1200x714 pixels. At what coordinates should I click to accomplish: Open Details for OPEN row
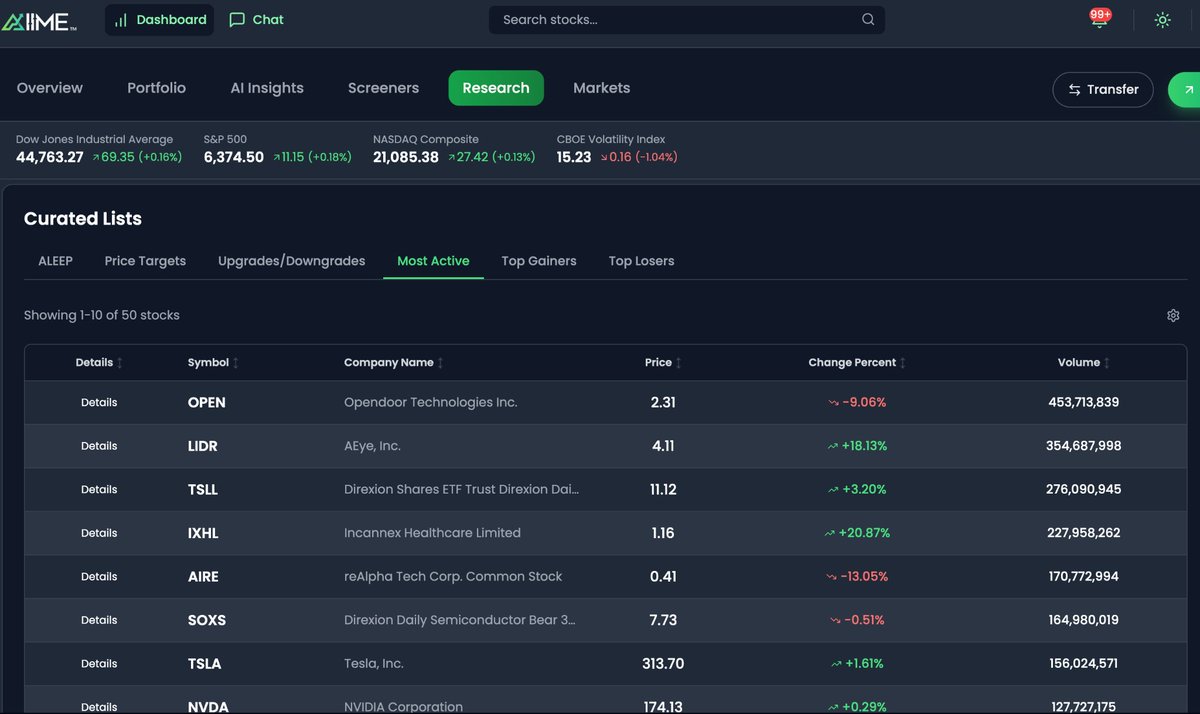point(99,403)
